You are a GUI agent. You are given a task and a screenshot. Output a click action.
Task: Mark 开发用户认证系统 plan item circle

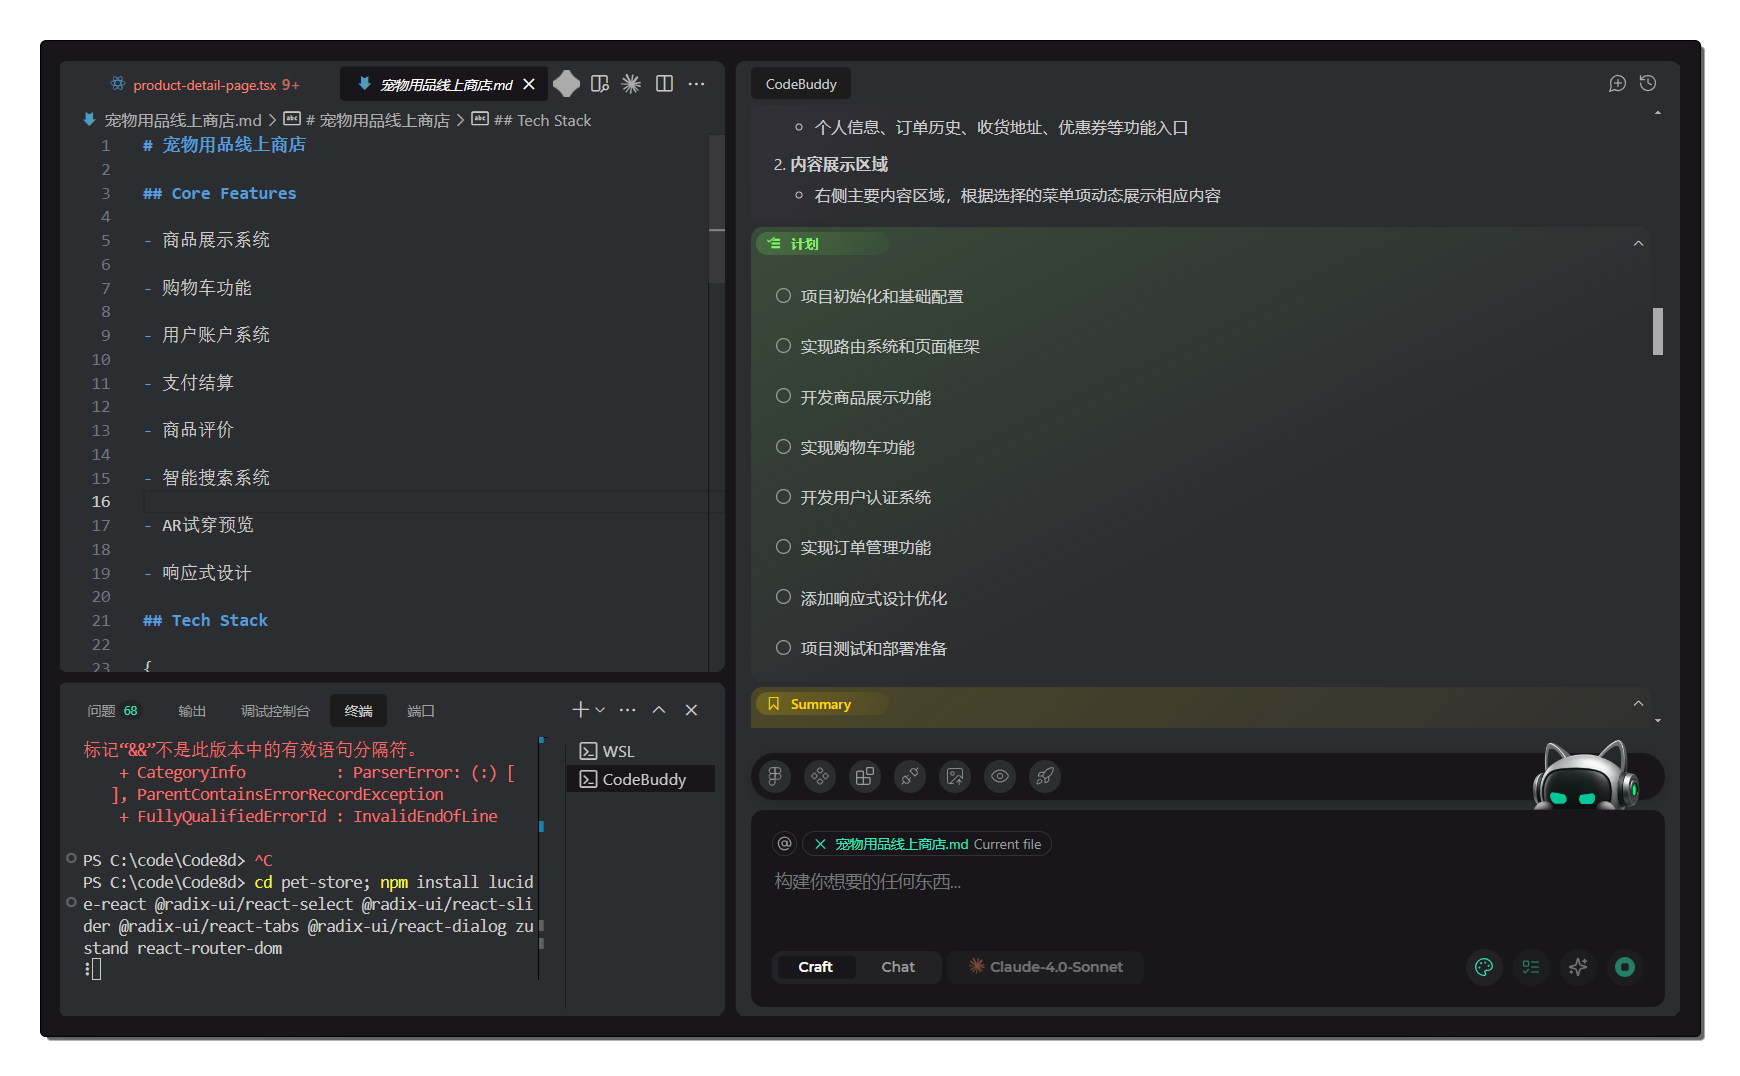(x=783, y=497)
